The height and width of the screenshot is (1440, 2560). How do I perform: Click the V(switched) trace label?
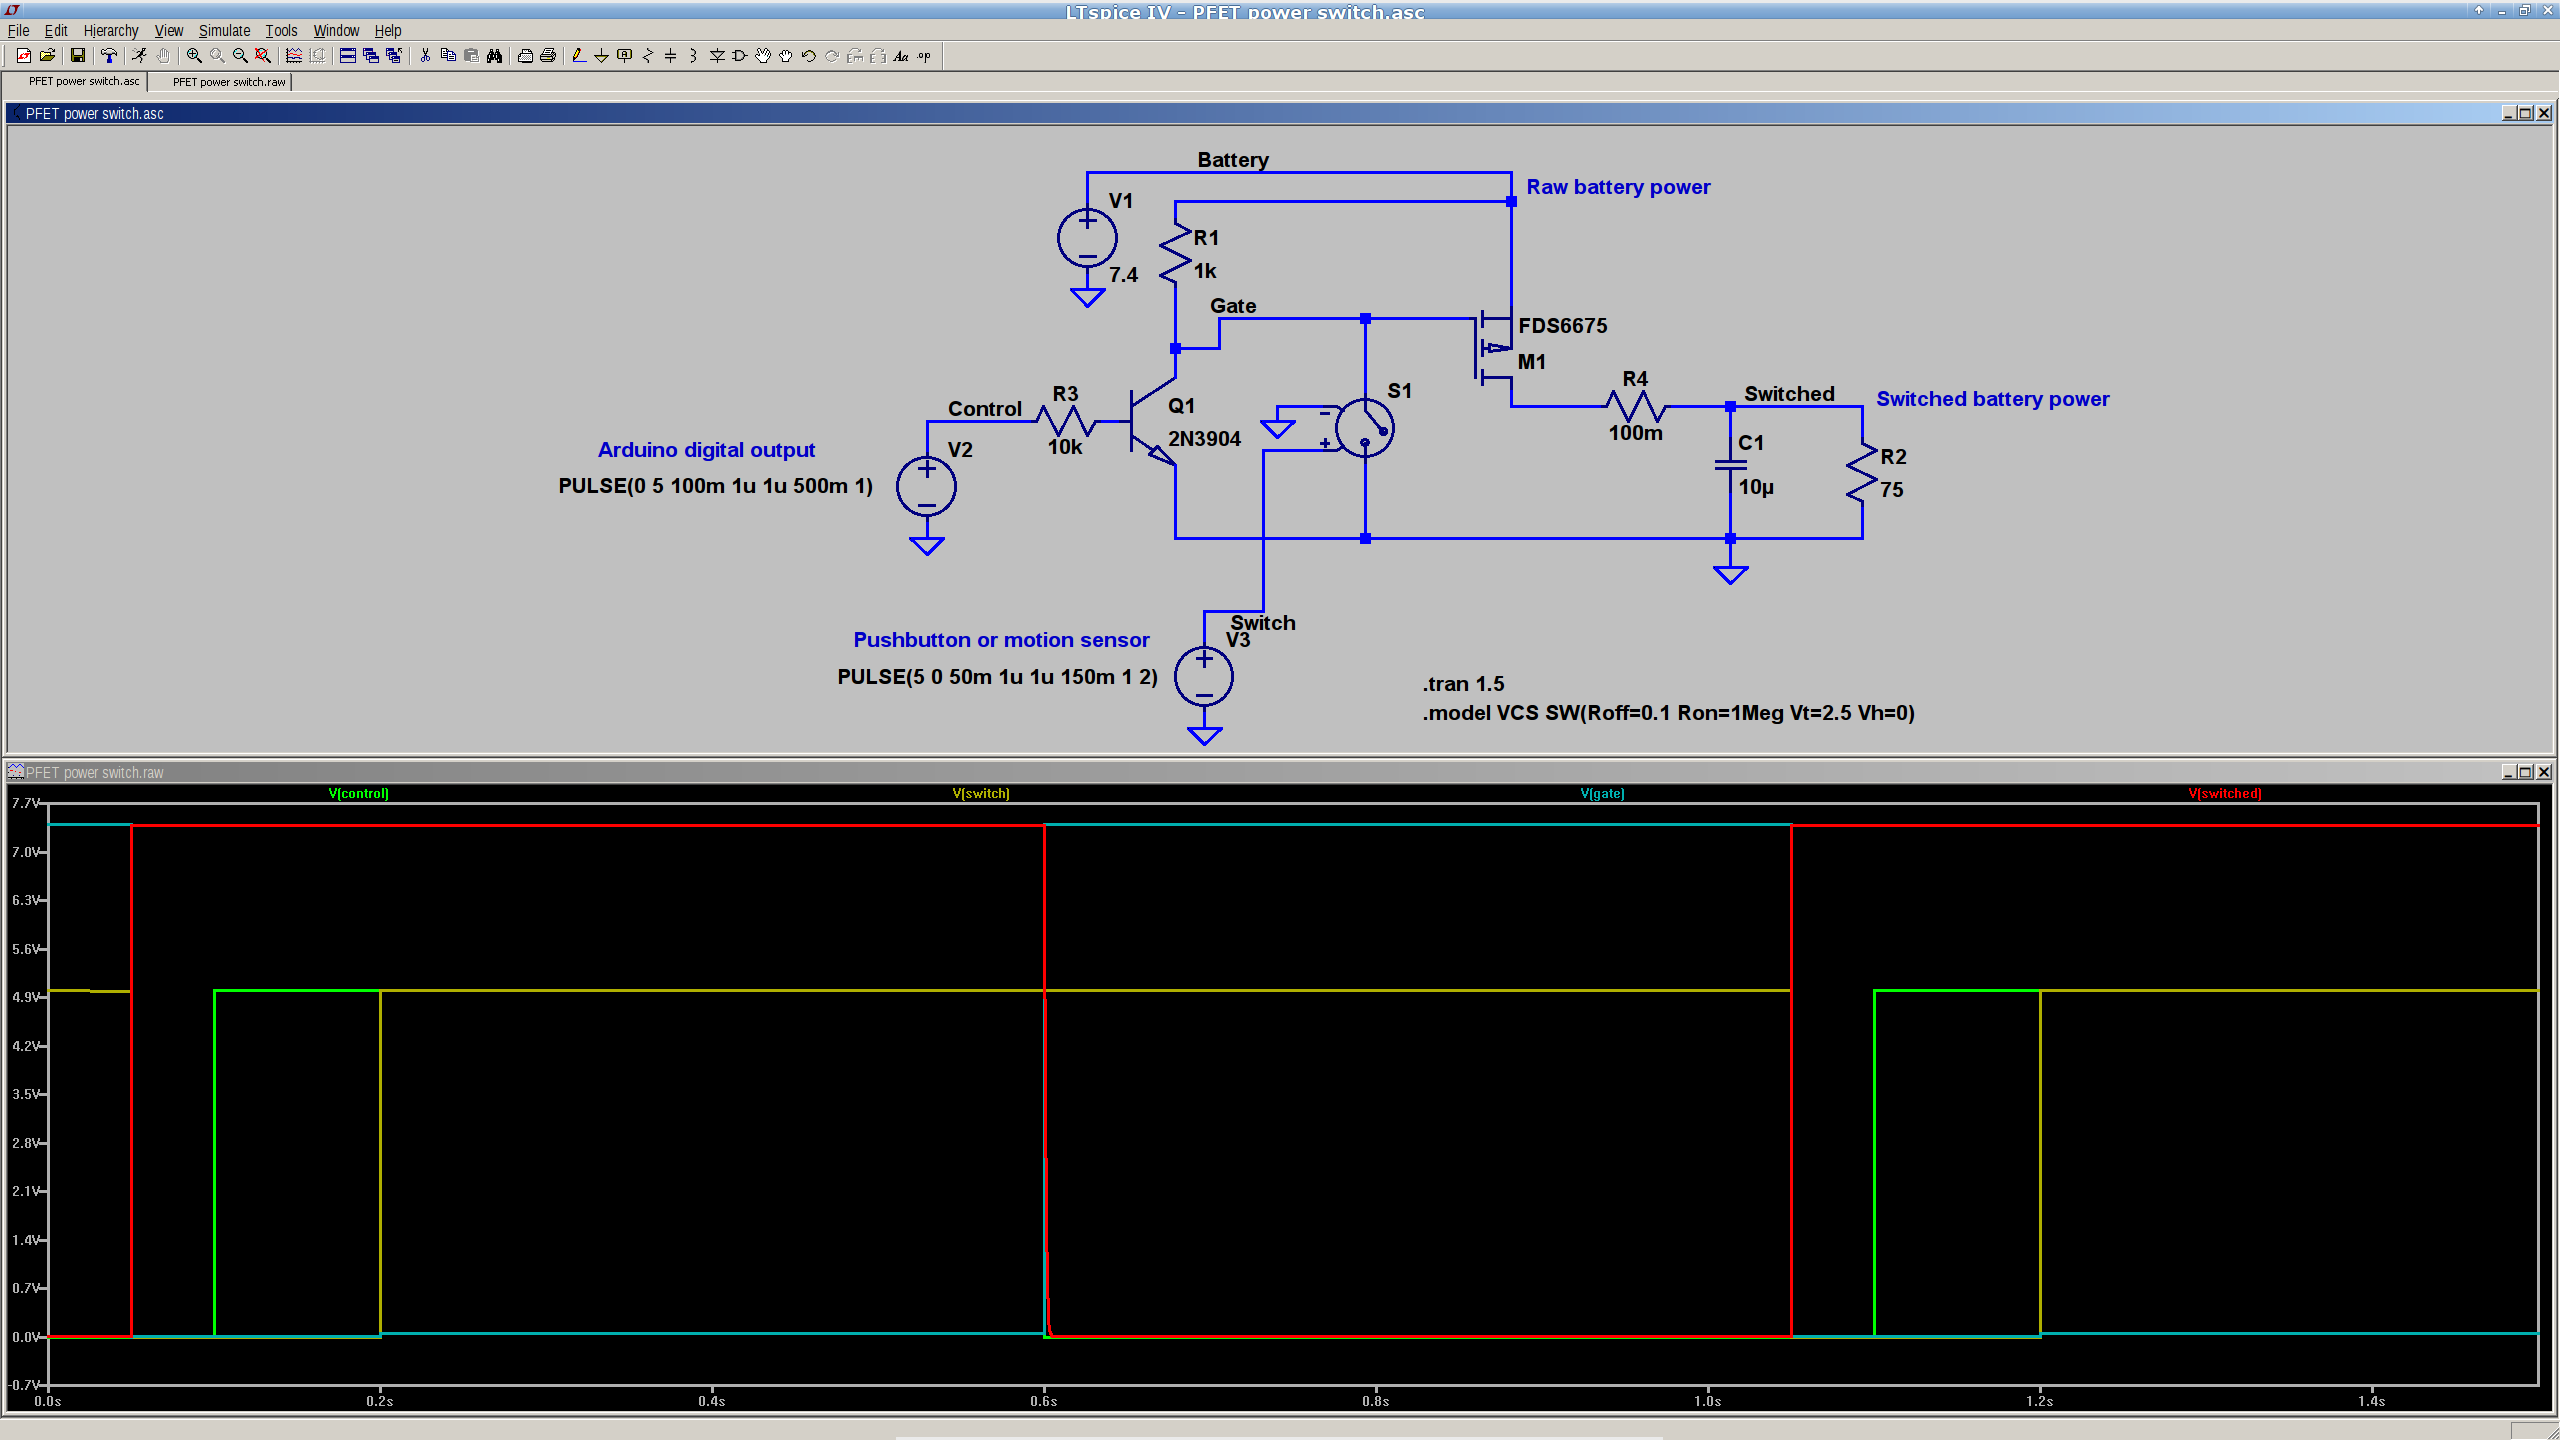click(x=2224, y=793)
